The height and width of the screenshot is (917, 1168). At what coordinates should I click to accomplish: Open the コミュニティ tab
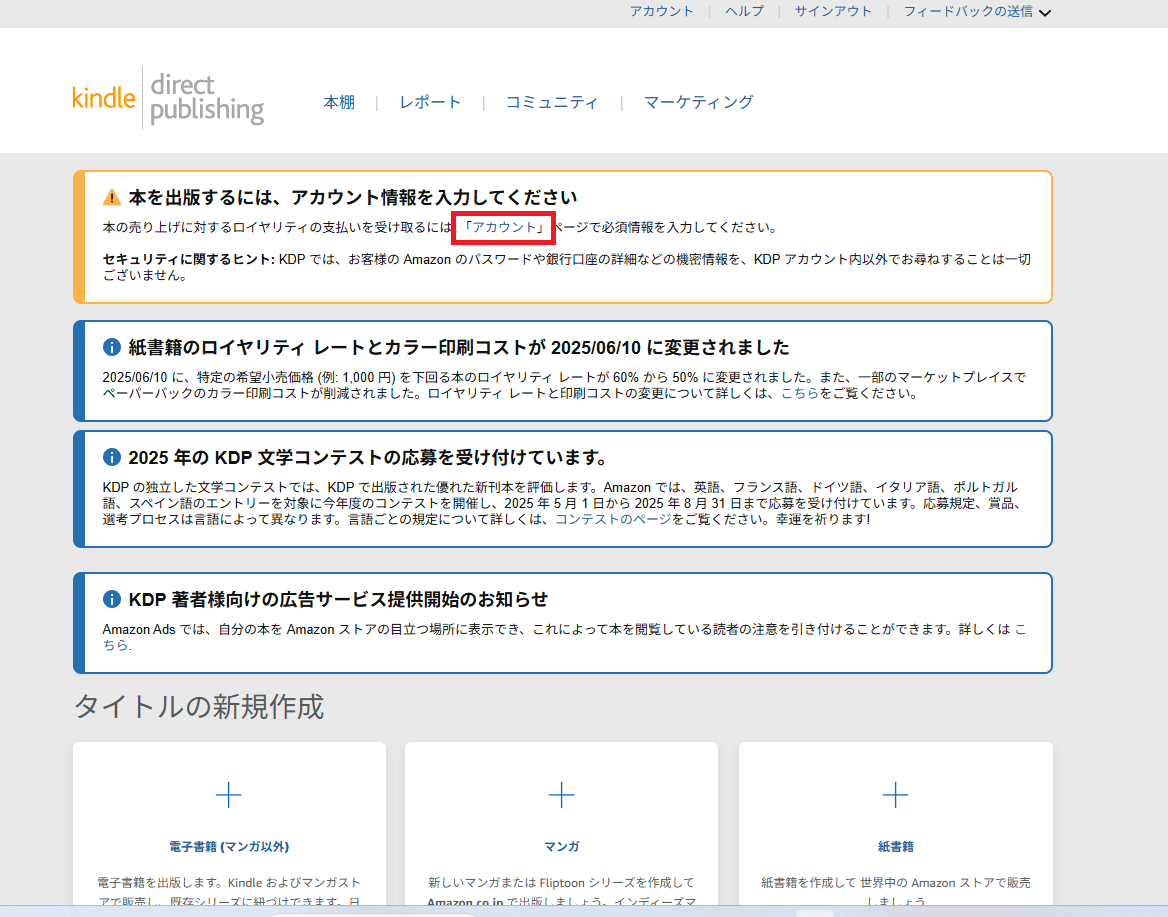click(x=551, y=102)
